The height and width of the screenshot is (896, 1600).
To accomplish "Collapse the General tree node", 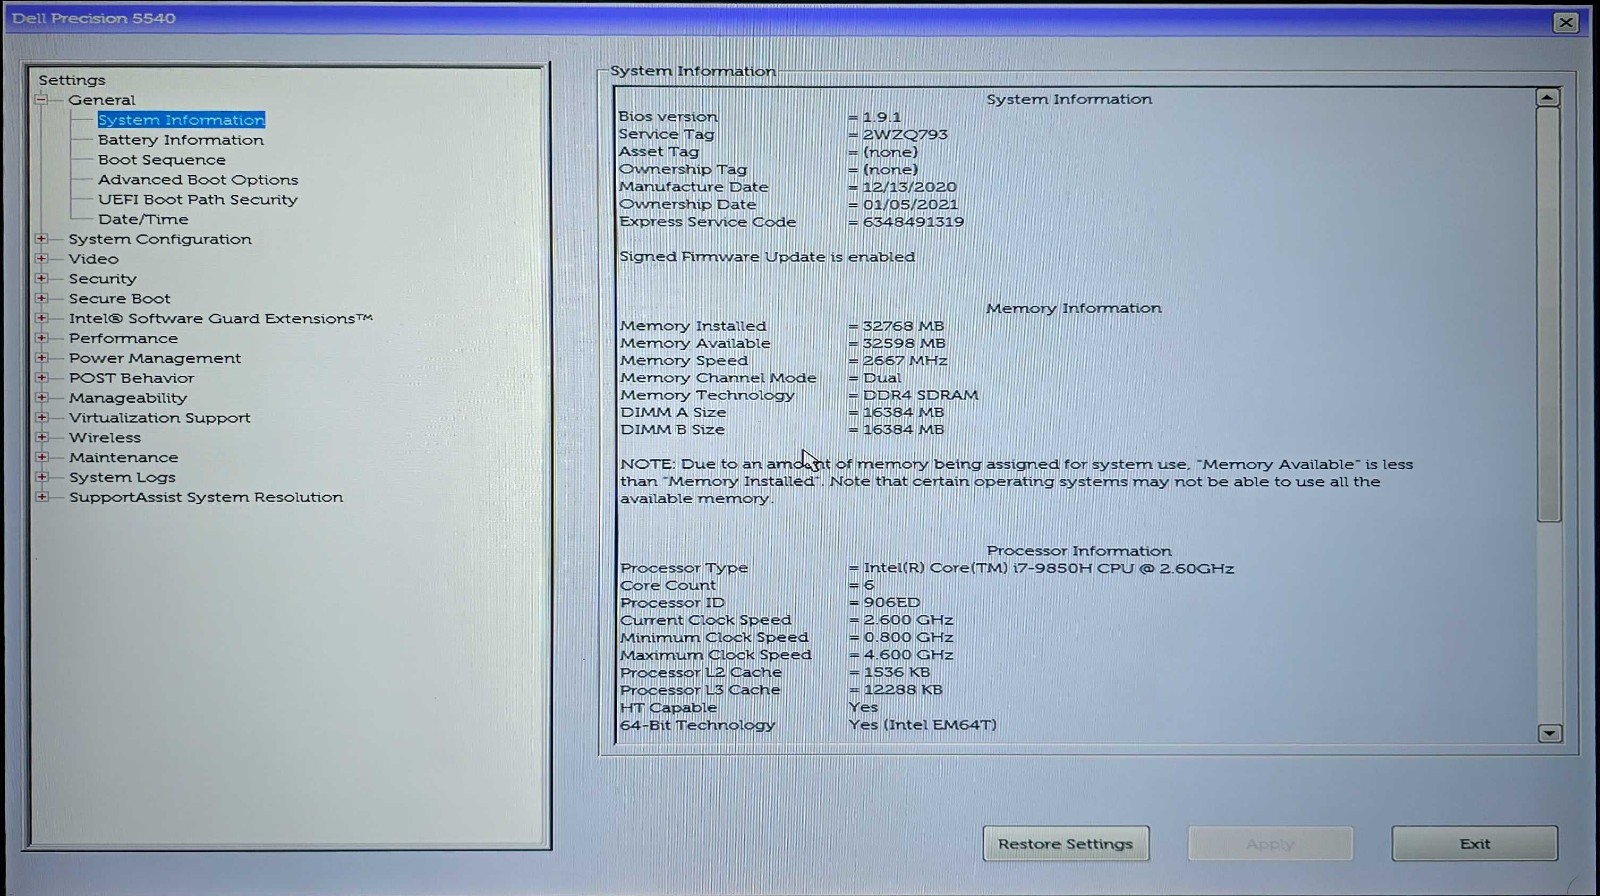I will (42, 100).
